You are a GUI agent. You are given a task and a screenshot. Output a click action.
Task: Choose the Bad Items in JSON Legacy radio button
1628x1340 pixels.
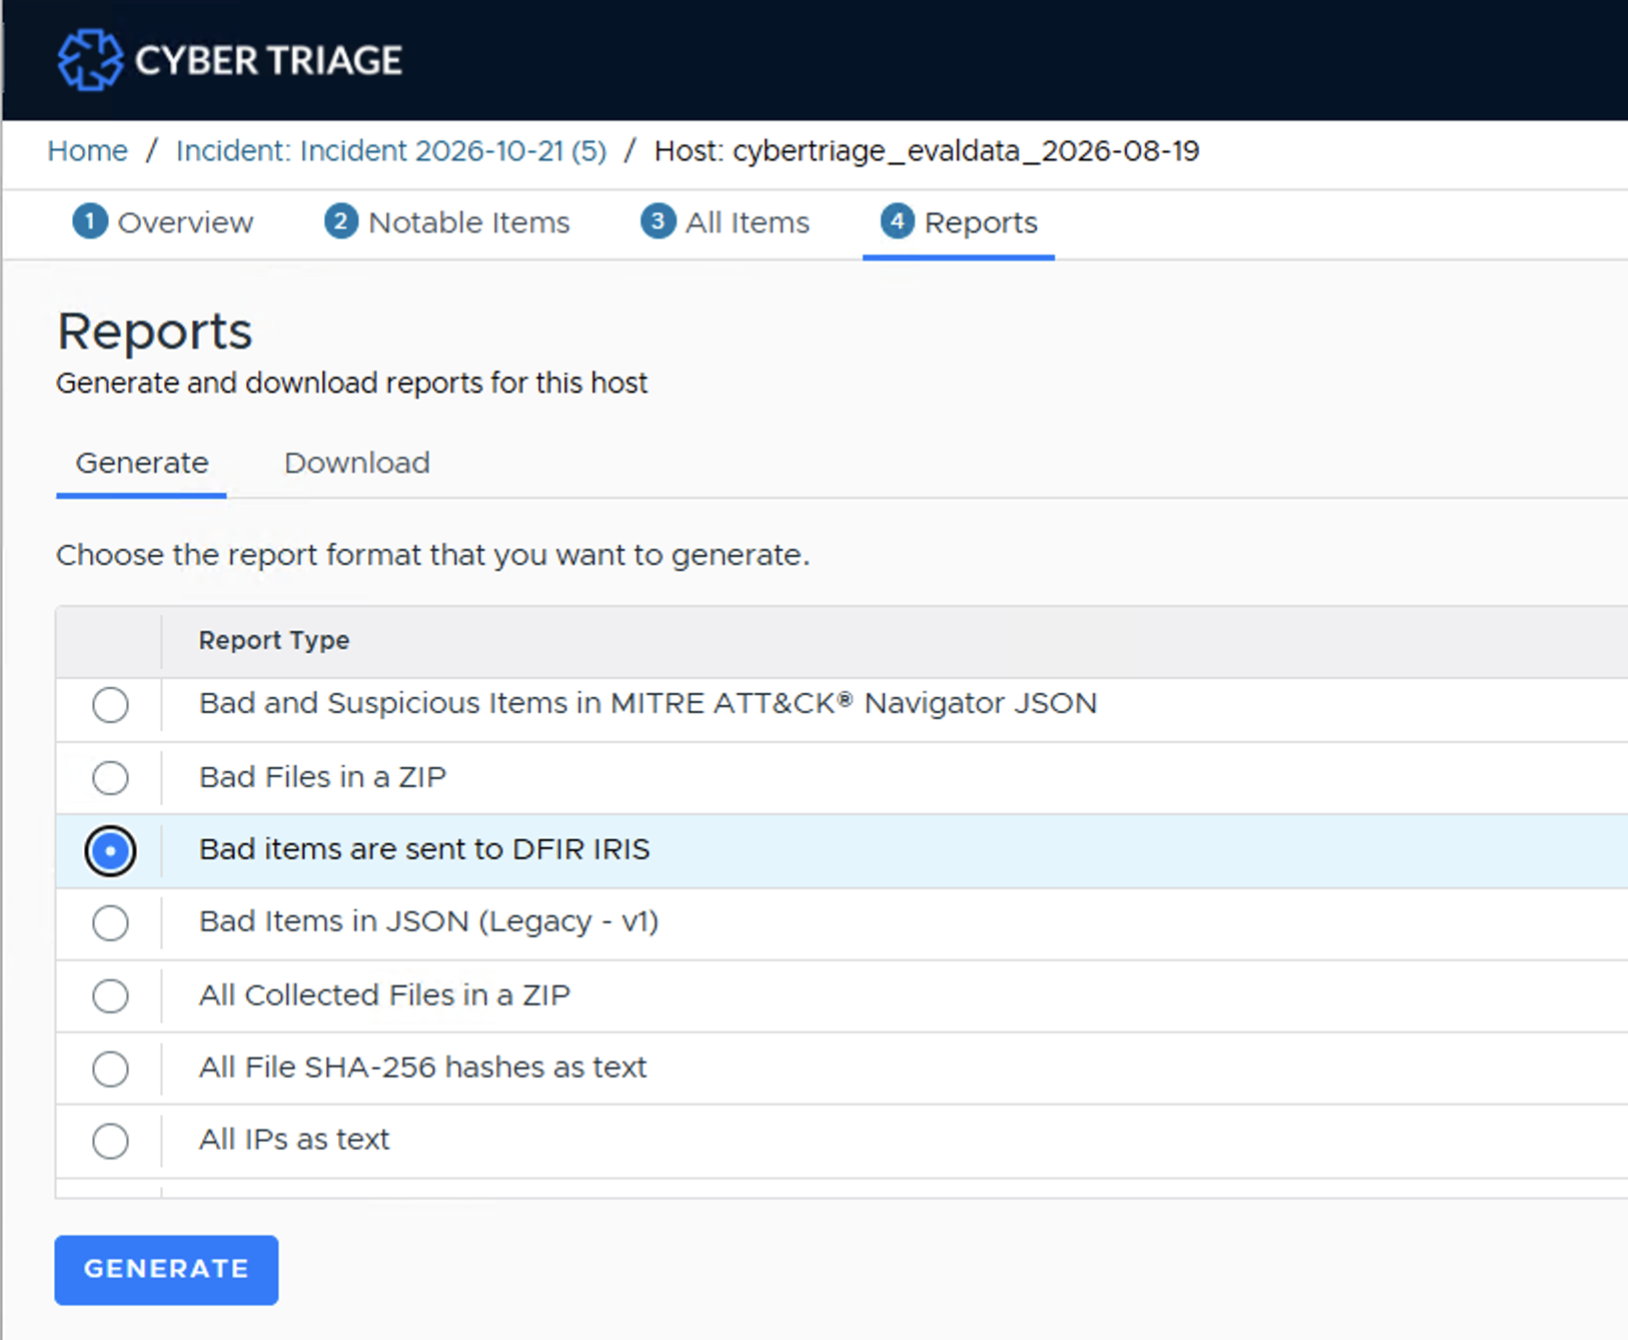coord(110,923)
